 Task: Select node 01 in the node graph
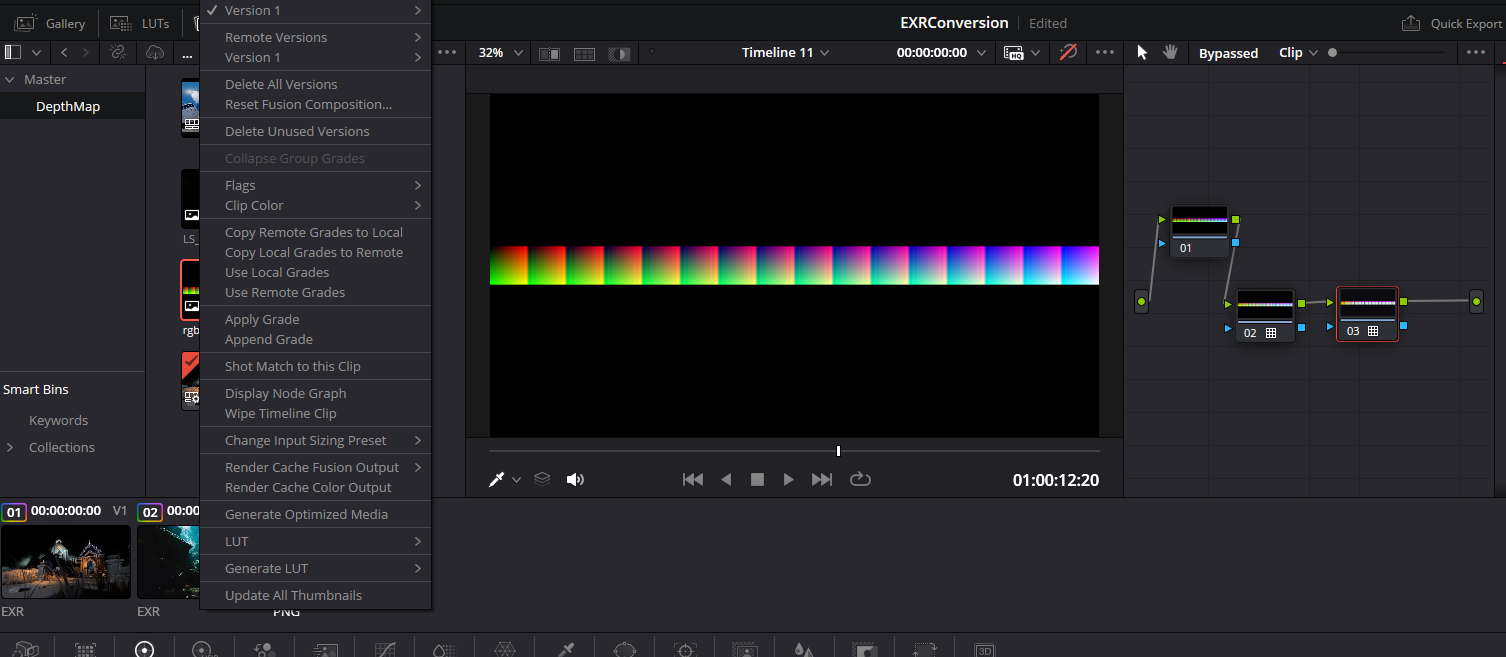tap(1199, 231)
